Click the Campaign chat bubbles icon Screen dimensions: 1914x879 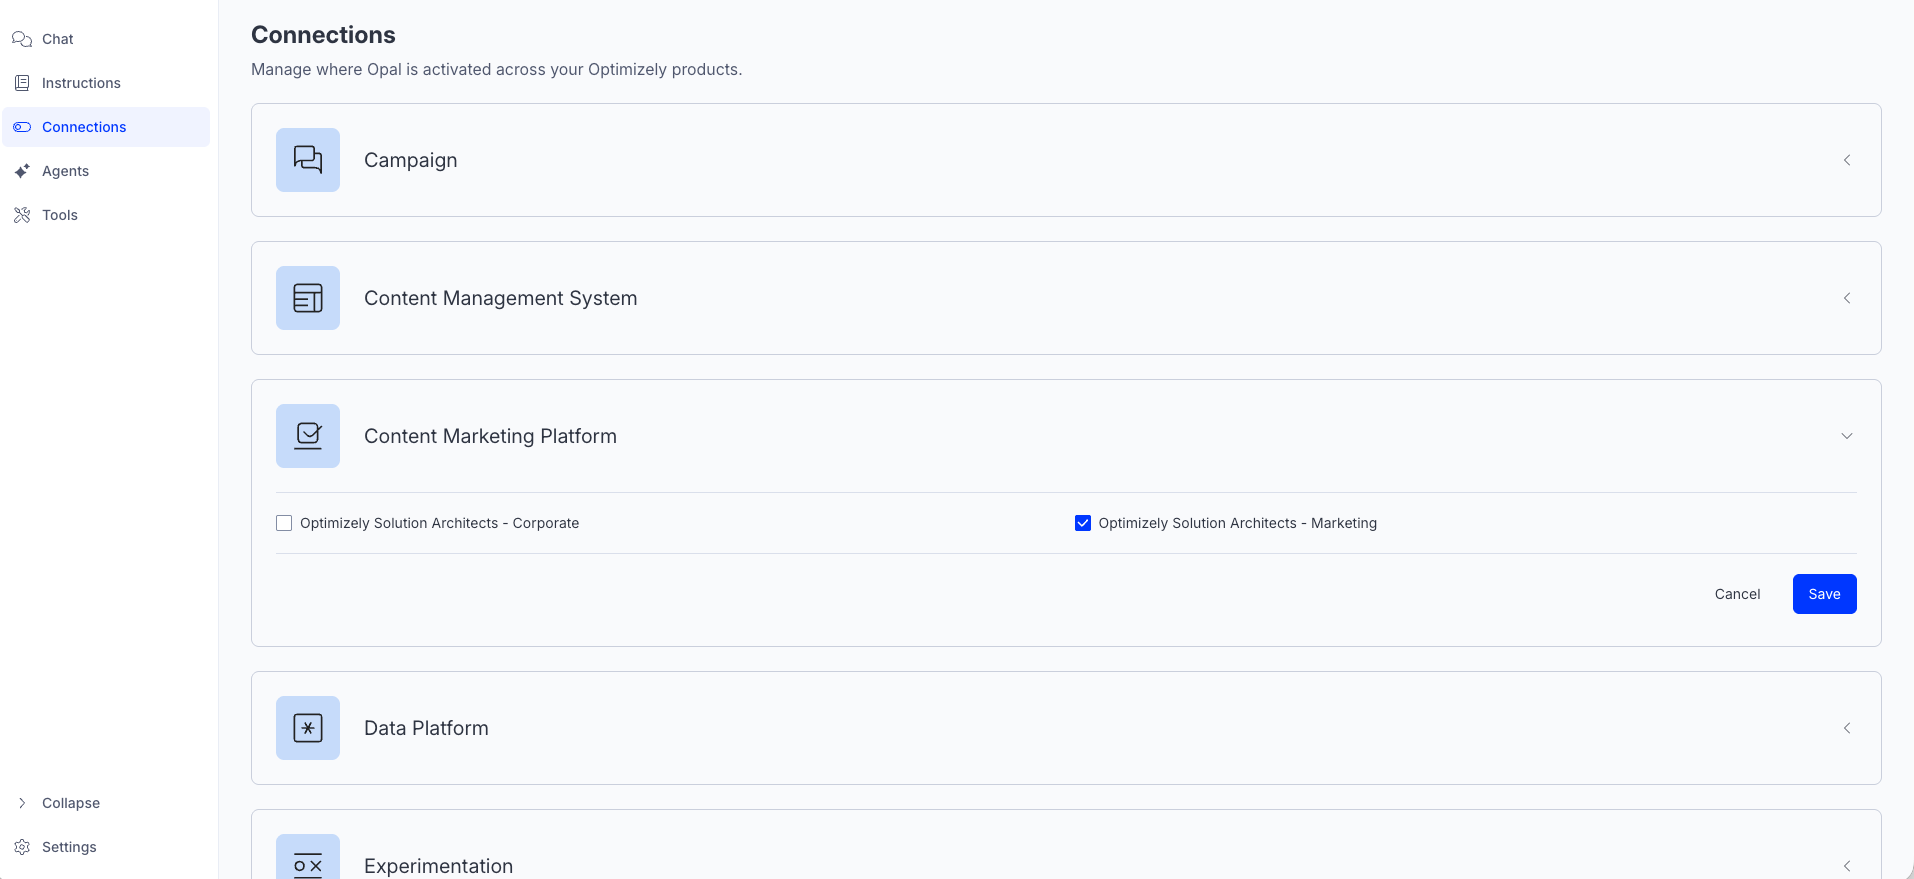(x=308, y=160)
